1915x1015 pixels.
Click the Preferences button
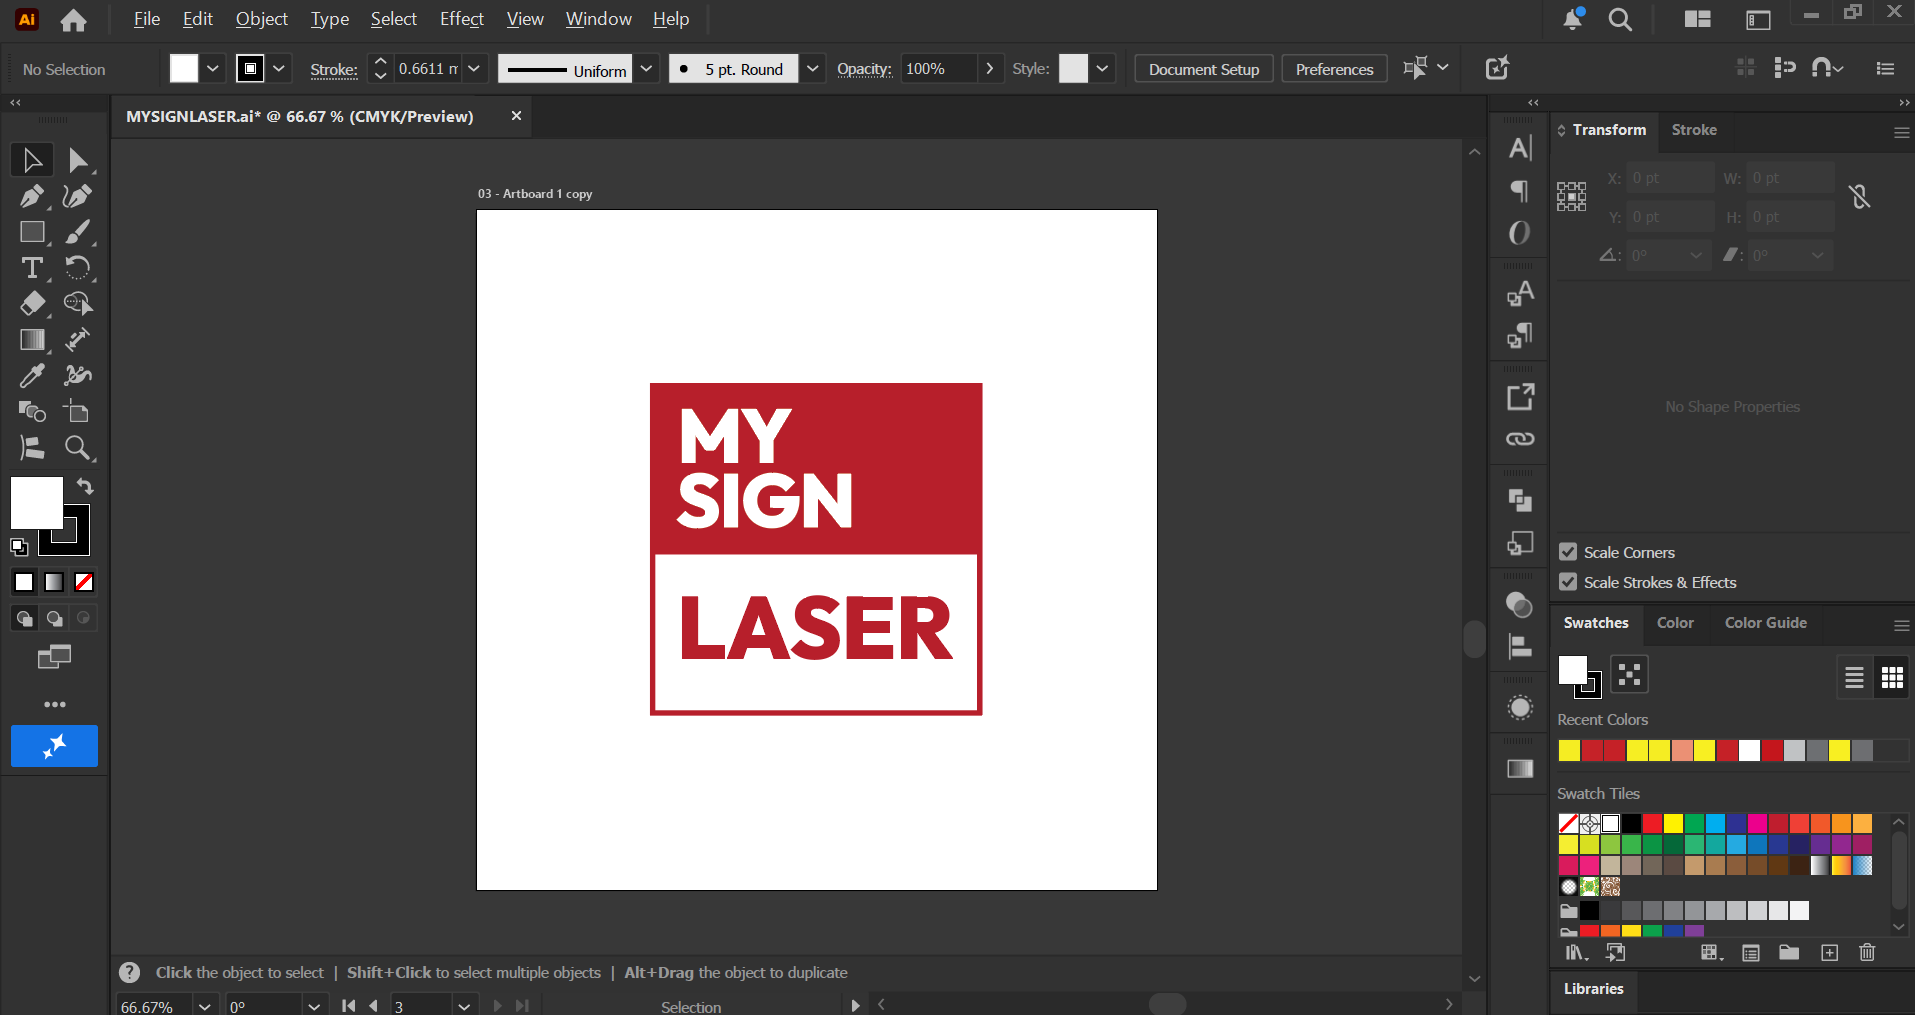coord(1334,69)
